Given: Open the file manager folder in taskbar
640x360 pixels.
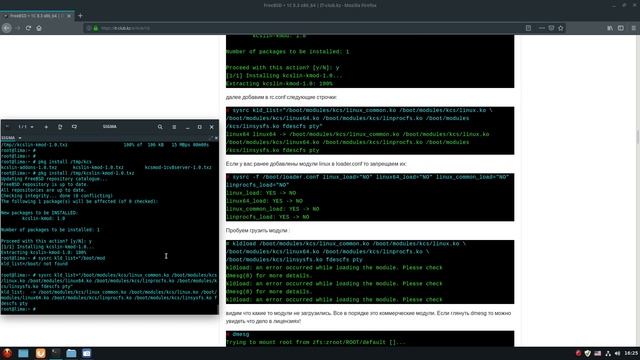Looking at the screenshot, I should click(71, 353).
